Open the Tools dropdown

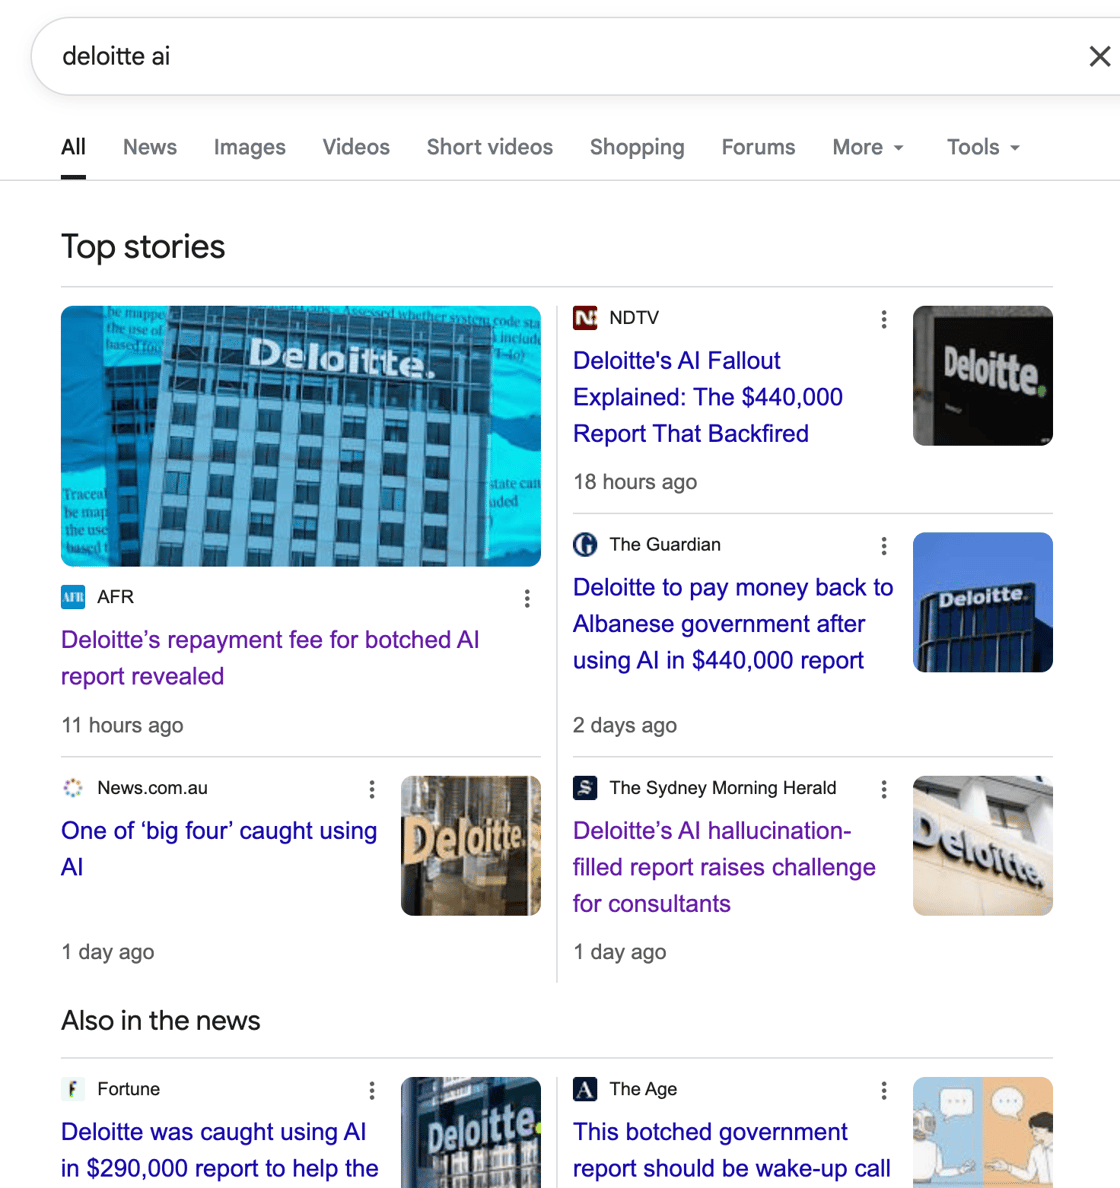pos(982,147)
